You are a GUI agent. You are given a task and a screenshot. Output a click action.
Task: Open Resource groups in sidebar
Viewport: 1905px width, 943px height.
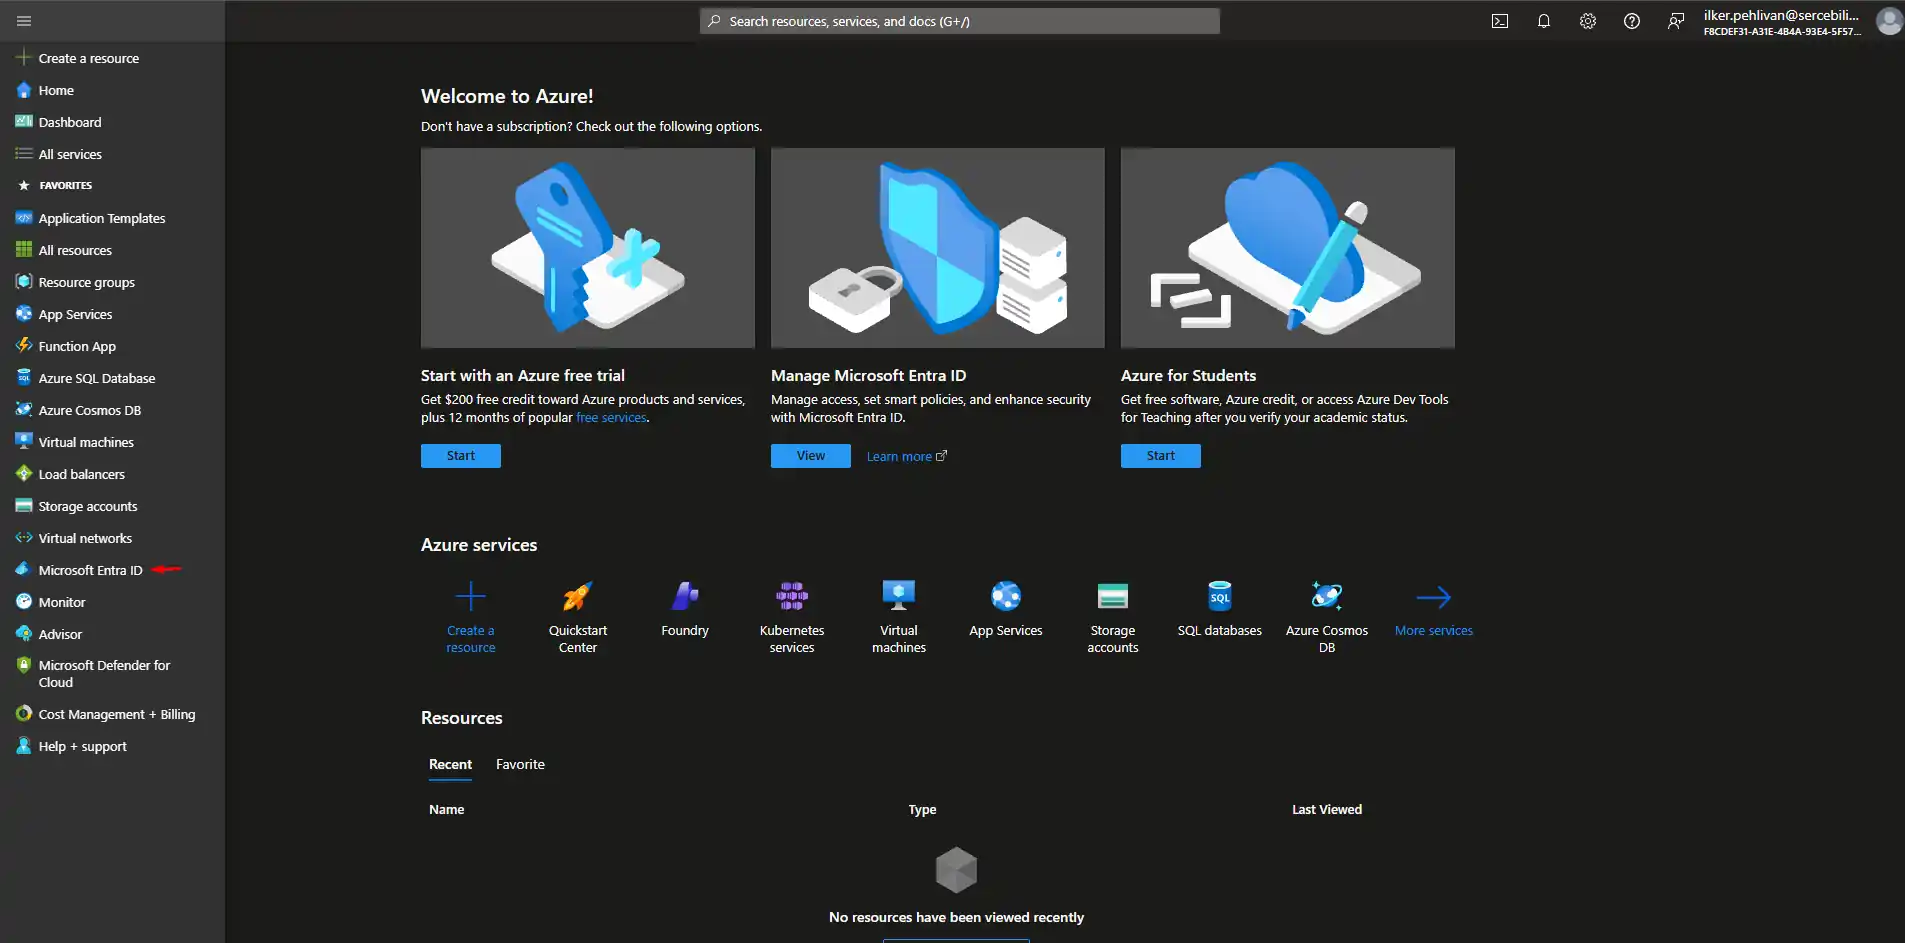click(86, 282)
